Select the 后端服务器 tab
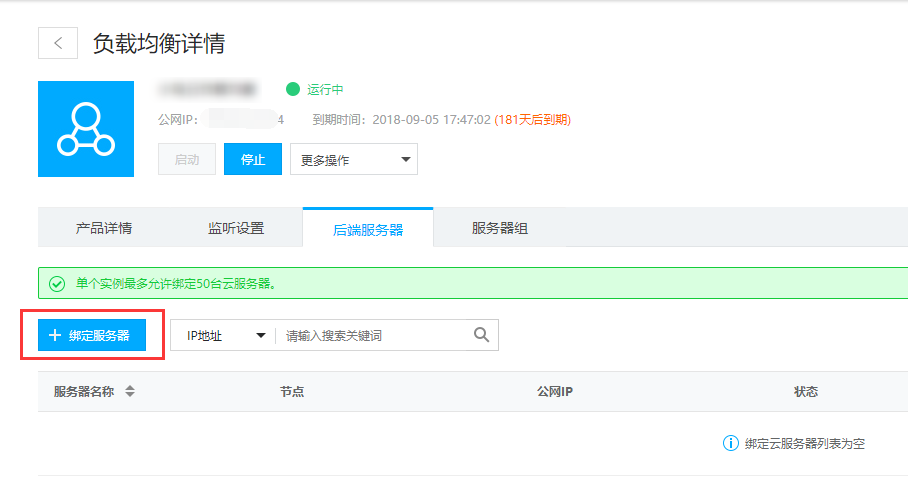 pos(368,229)
